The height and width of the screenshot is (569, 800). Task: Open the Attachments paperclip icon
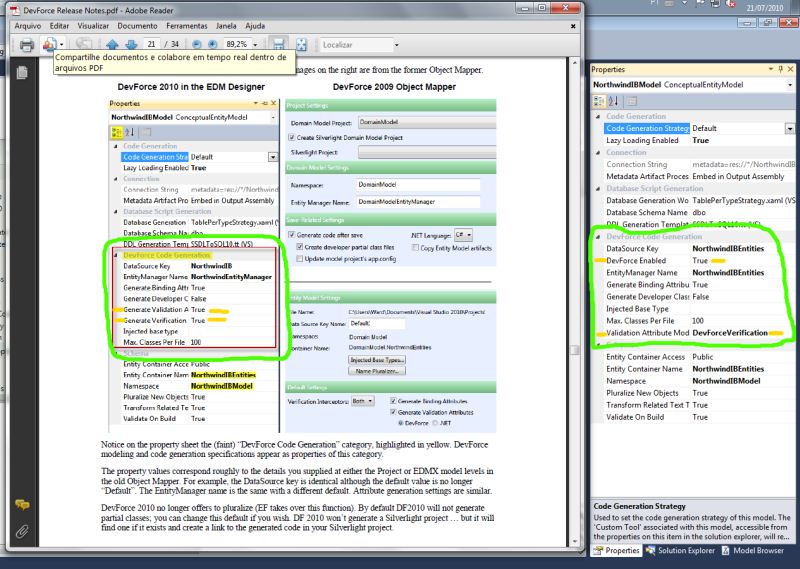tap(21, 530)
